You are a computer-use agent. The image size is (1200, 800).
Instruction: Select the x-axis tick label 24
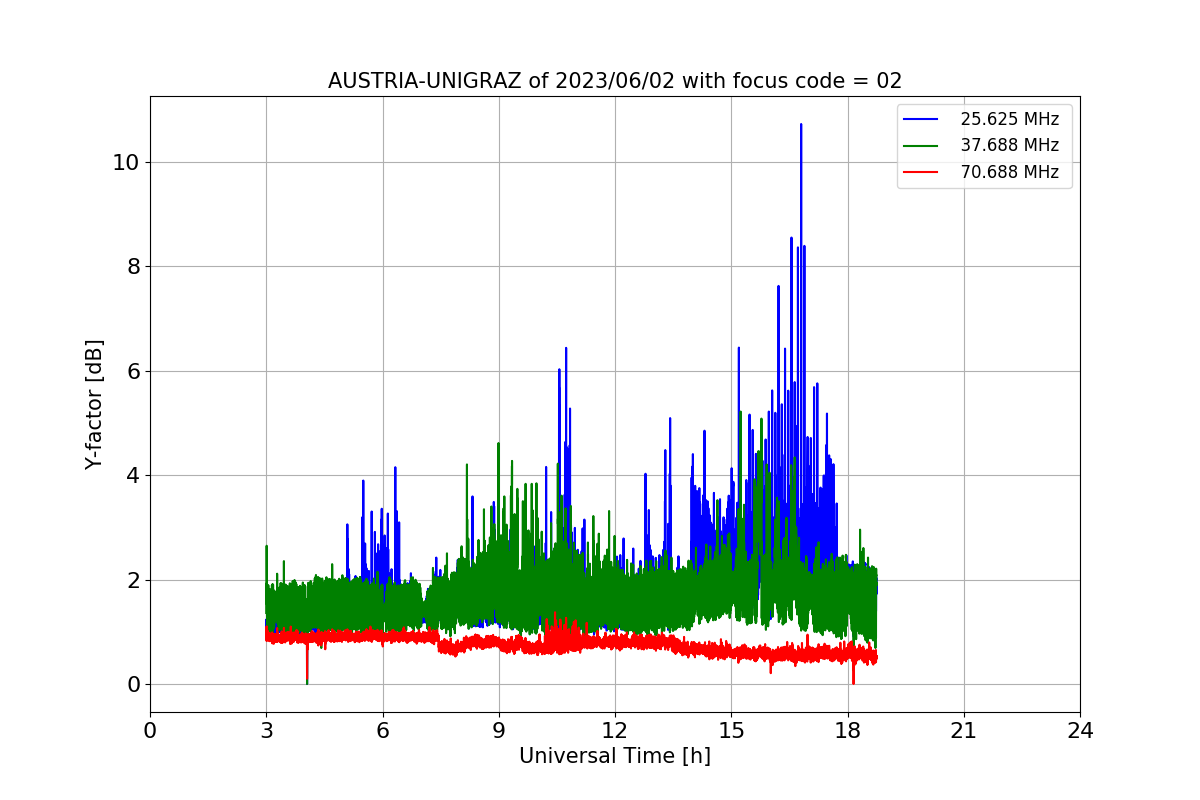click(x=1080, y=731)
